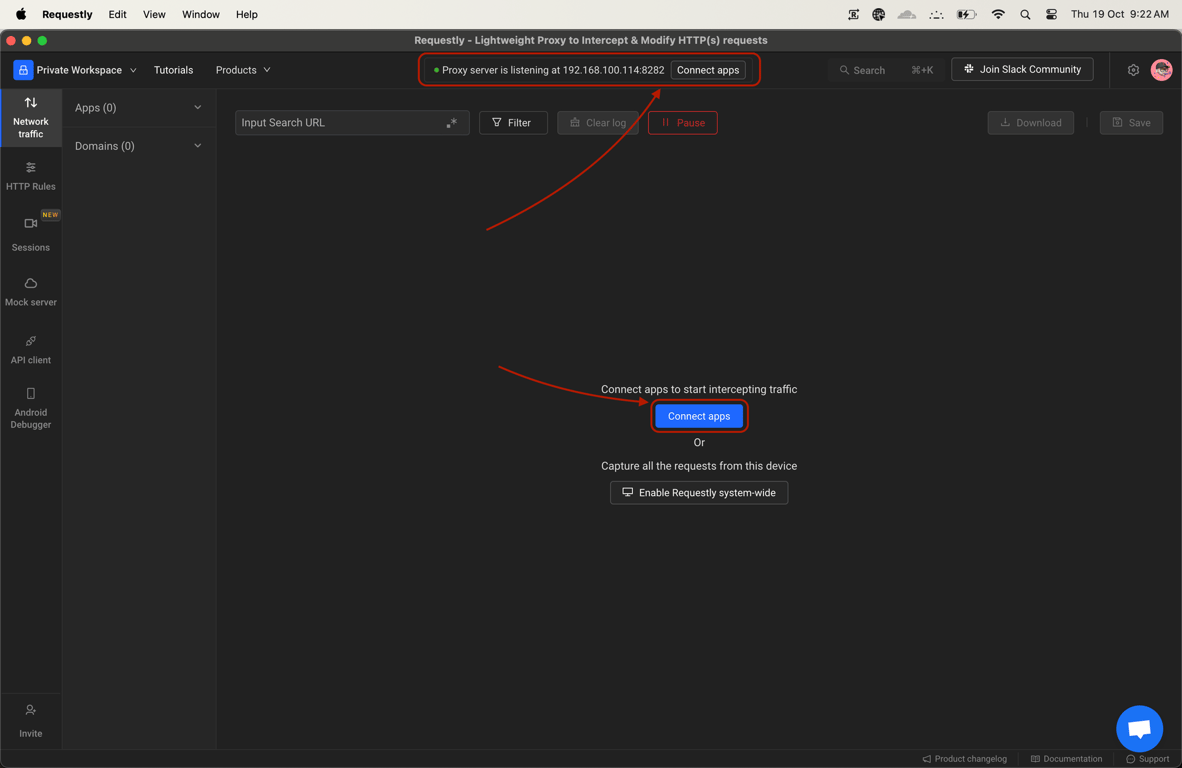Image resolution: width=1182 pixels, height=768 pixels.
Task: Launch the Android Debugger
Action: click(x=31, y=408)
